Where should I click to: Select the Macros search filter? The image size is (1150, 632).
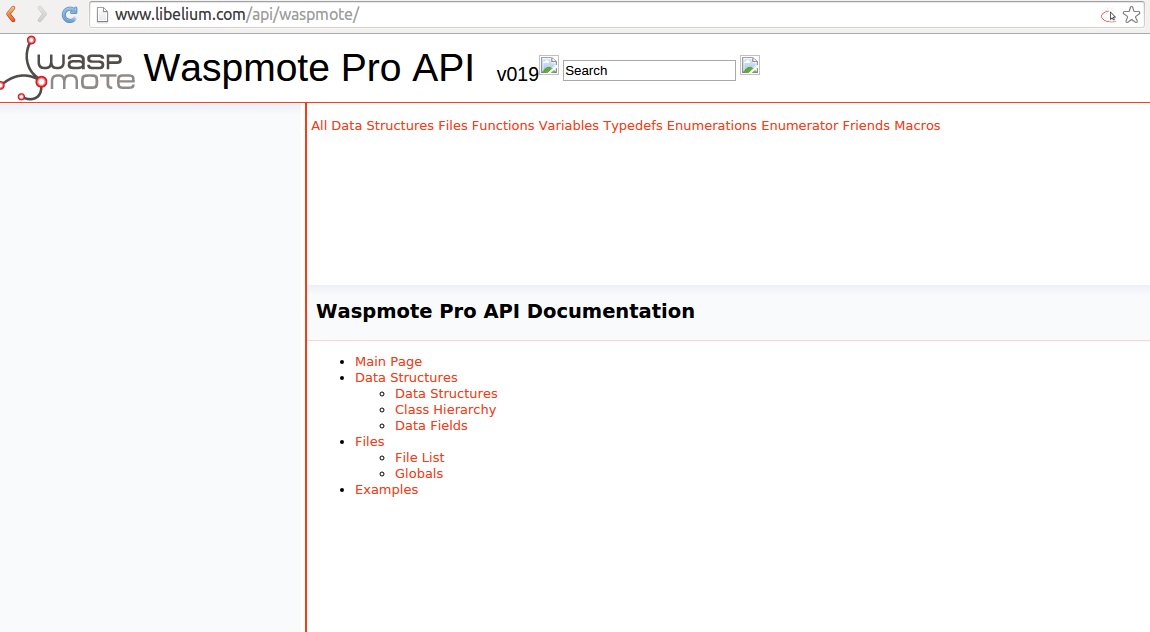click(917, 125)
